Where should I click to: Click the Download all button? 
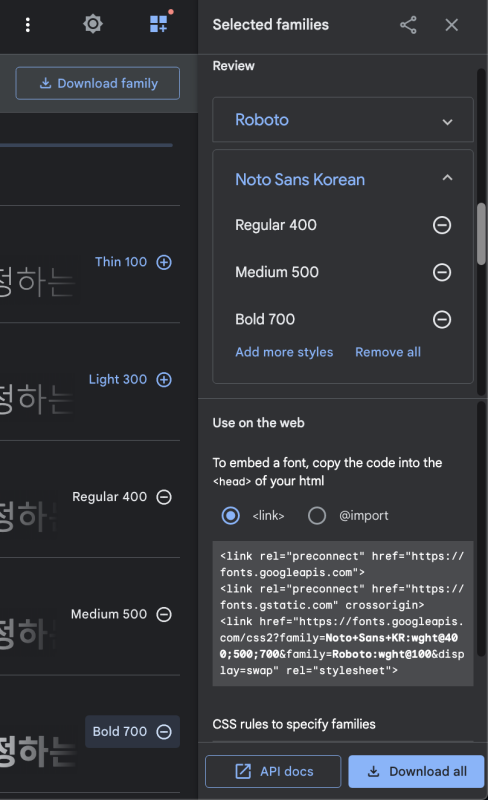click(x=416, y=771)
